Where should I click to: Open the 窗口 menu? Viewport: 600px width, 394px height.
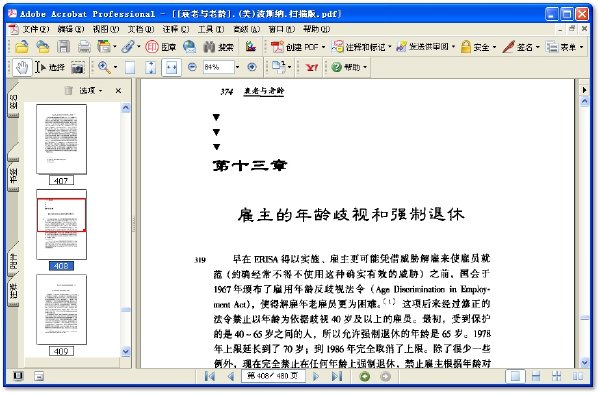coord(282,29)
